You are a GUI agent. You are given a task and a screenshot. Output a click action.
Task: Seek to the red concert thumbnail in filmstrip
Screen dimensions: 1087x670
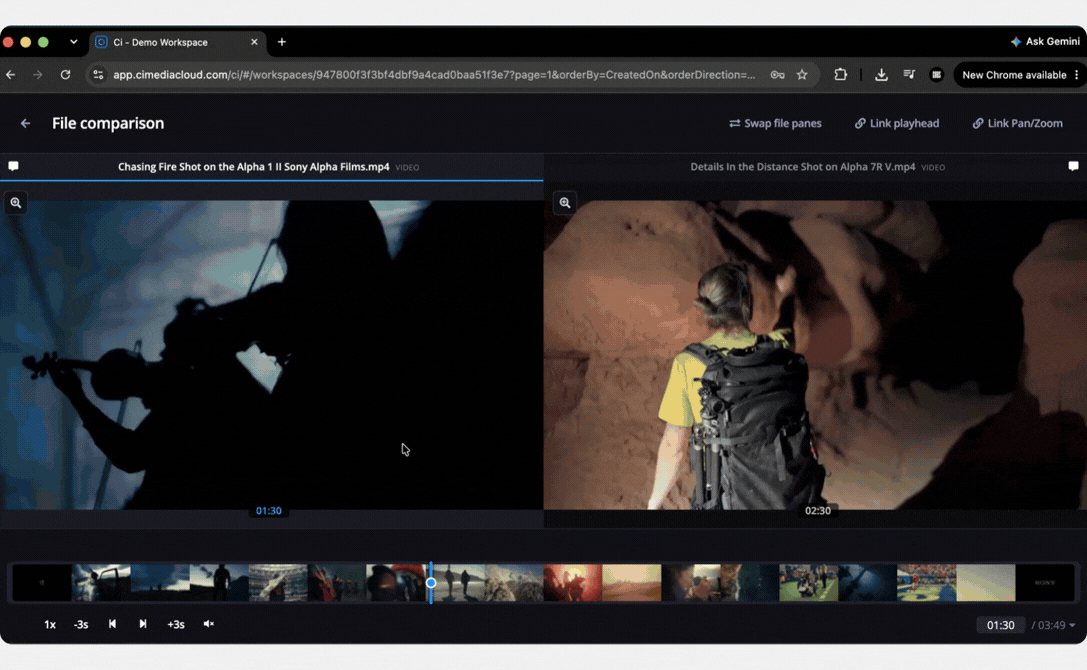573,583
